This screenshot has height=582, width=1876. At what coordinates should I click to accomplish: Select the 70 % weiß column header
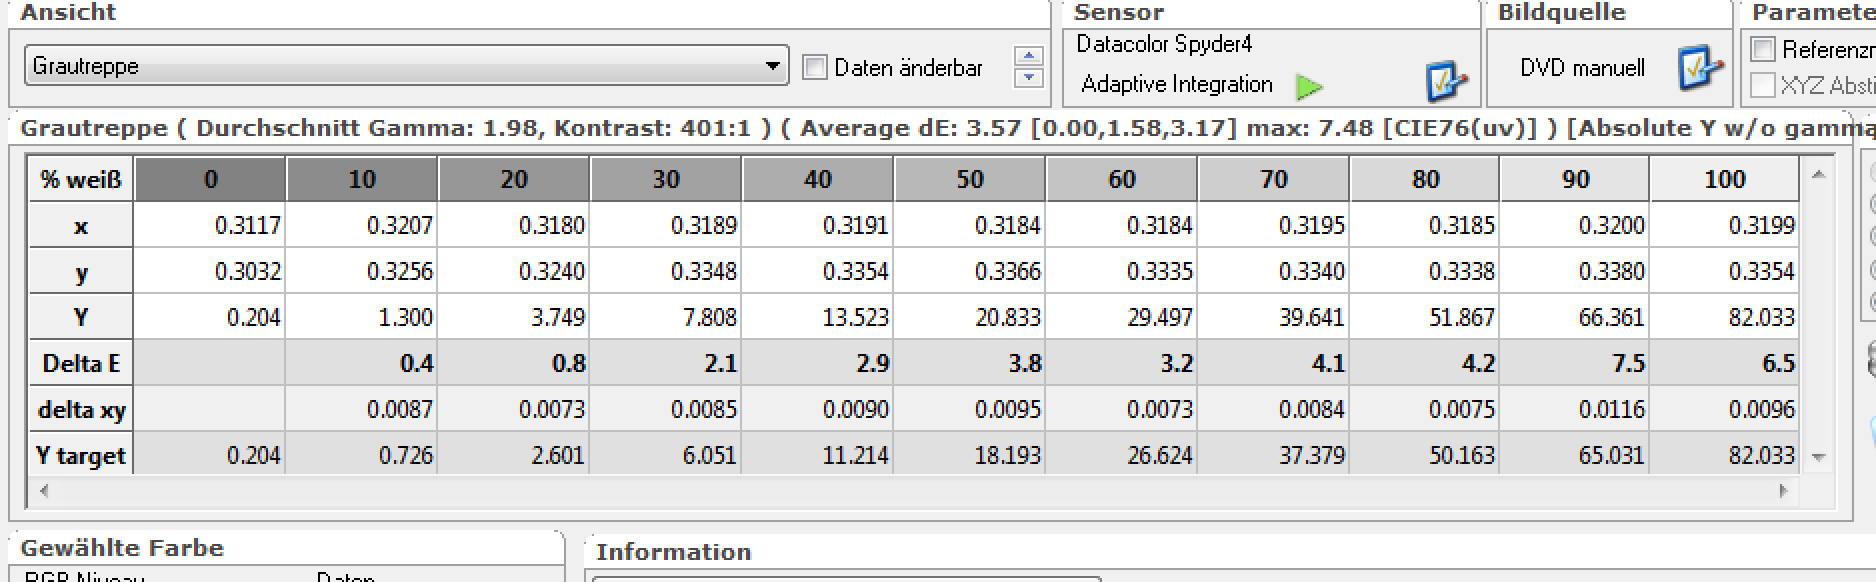click(x=1274, y=179)
